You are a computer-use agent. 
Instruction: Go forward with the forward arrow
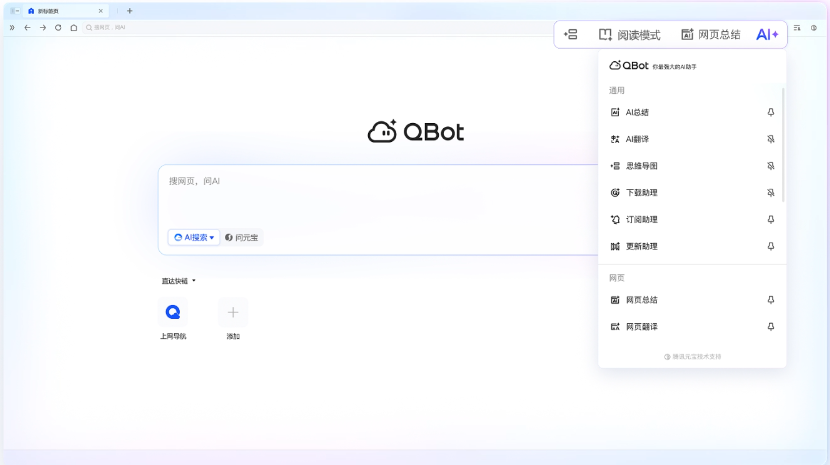click(x=43, y=28)
